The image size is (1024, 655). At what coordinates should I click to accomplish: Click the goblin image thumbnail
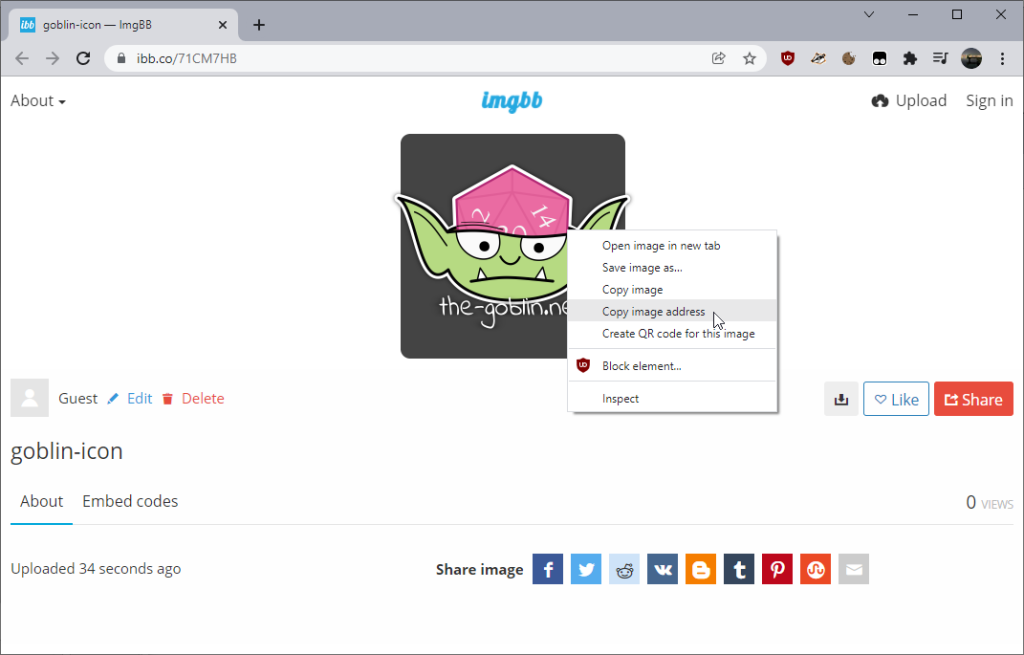pos(483,246)
